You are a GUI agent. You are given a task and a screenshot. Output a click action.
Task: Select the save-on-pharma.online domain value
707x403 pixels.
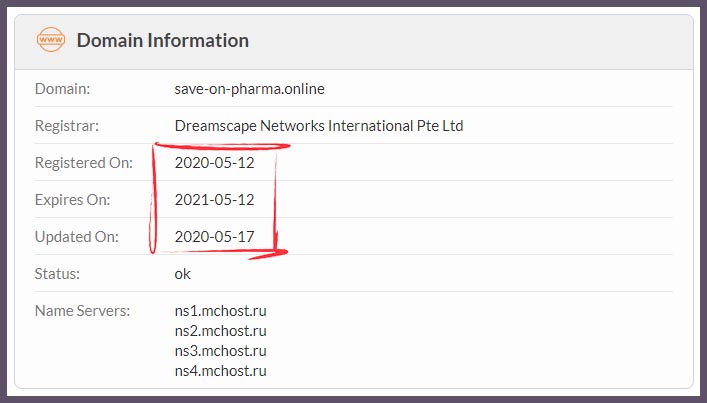(249, 89)
